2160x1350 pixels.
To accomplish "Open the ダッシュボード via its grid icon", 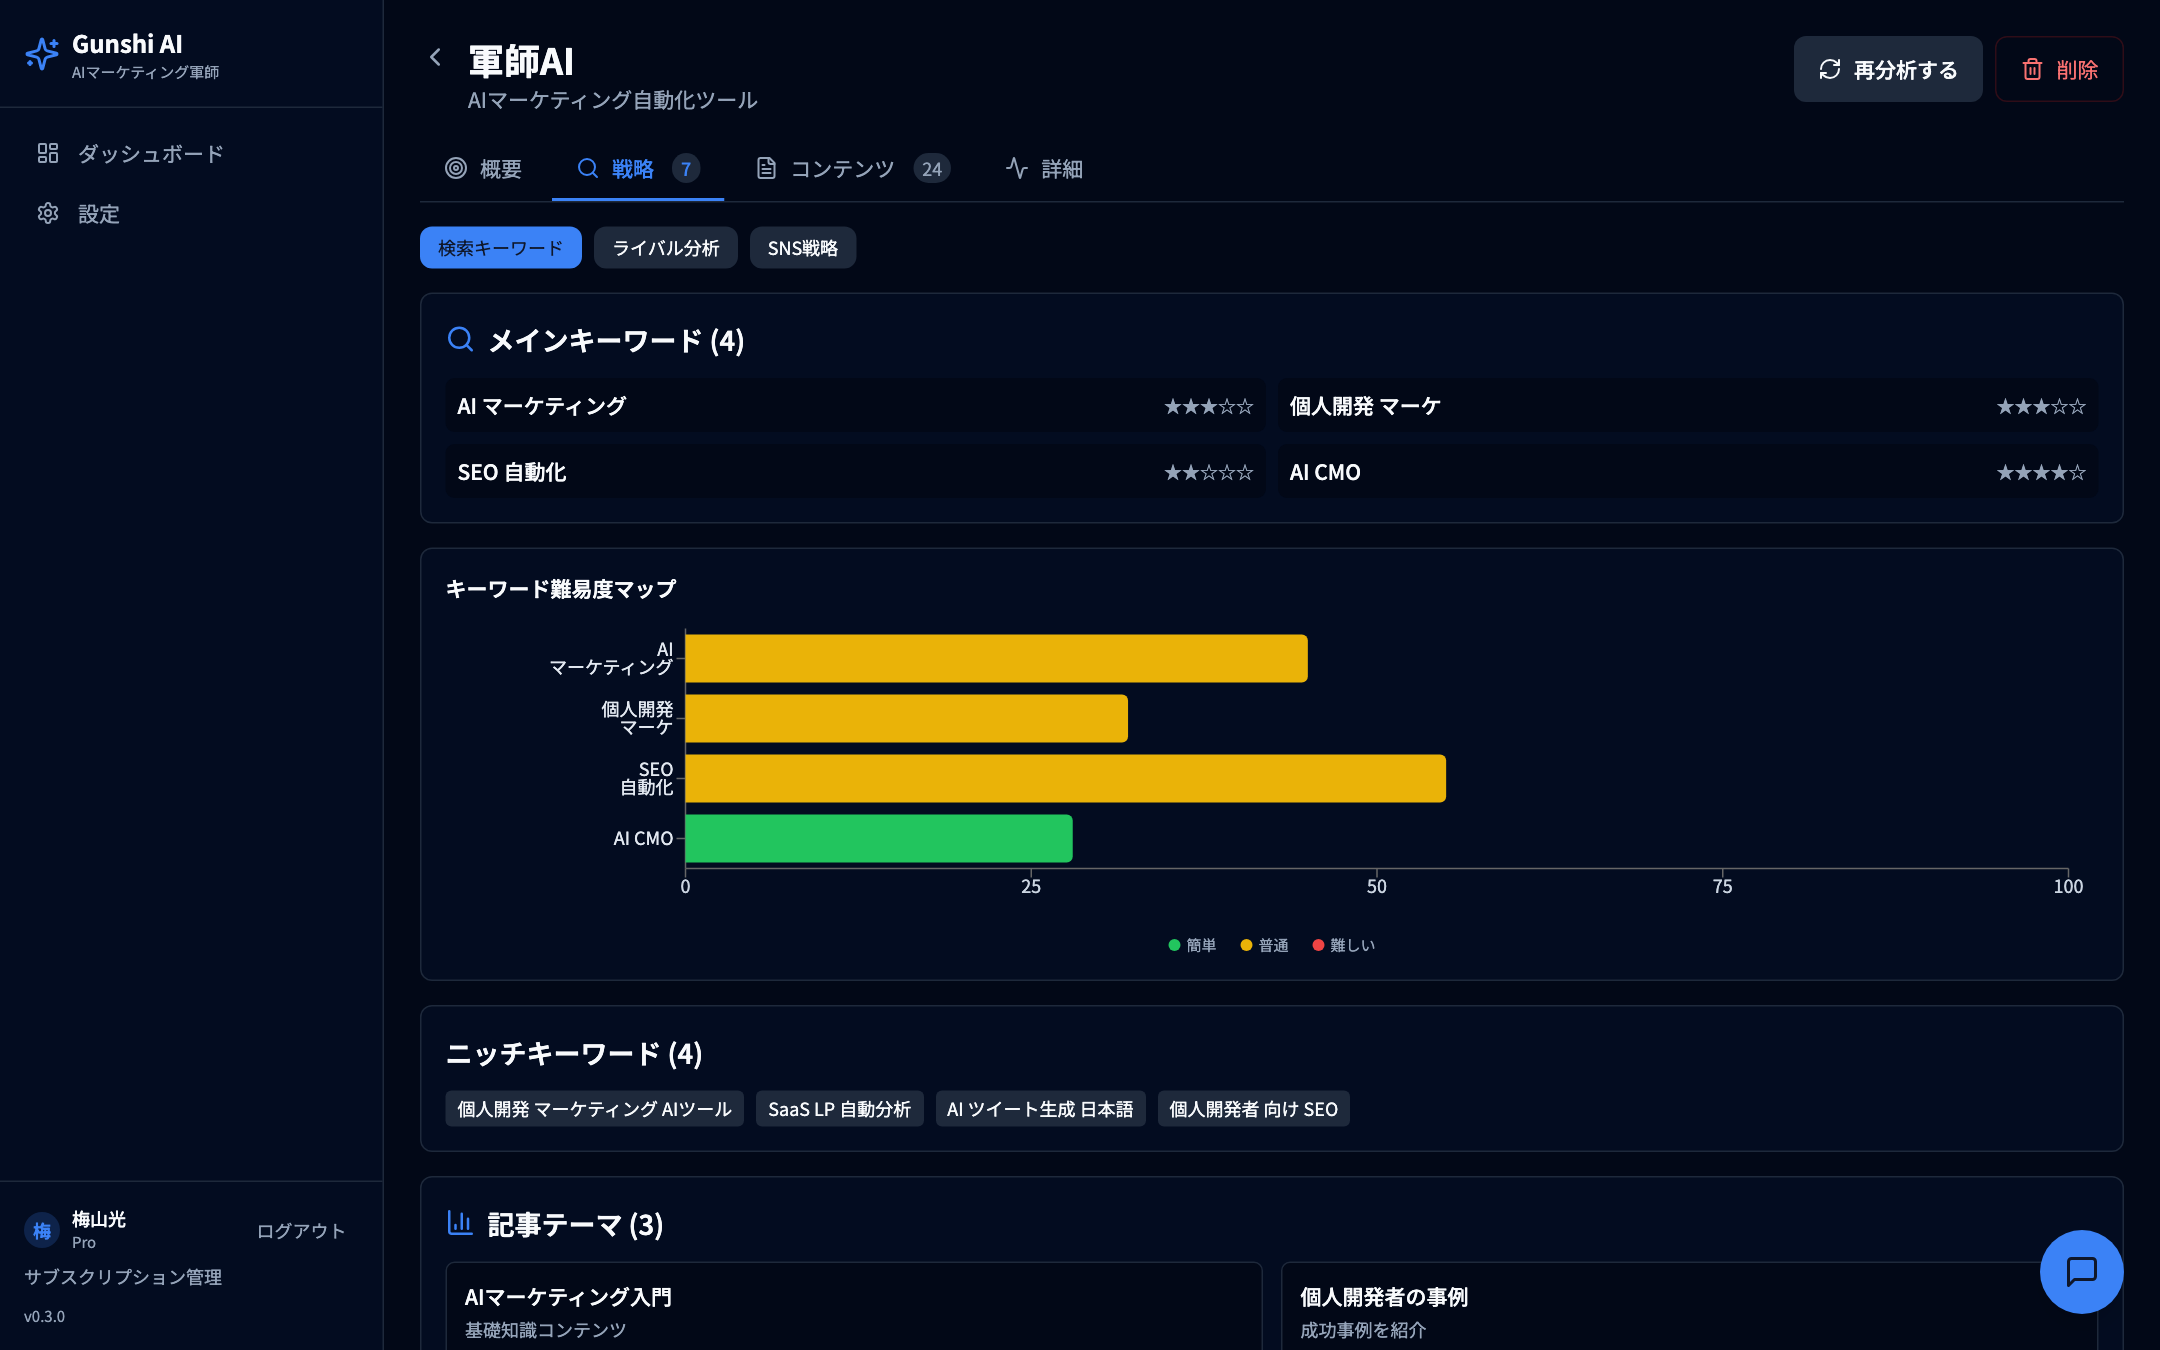I will click(x=48, y=154).
